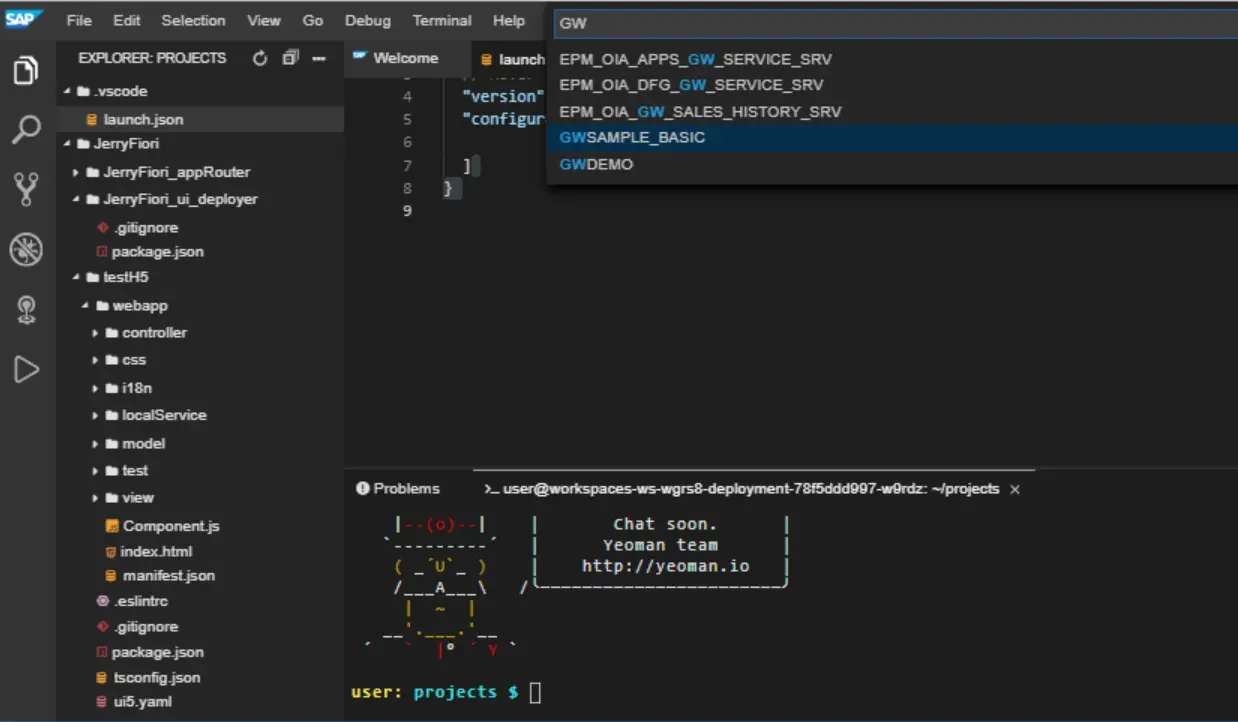The width and height of the screenshot is (1238, 722).
Task: Open the explorer more actions ellipsis
Action: (319, 58)
